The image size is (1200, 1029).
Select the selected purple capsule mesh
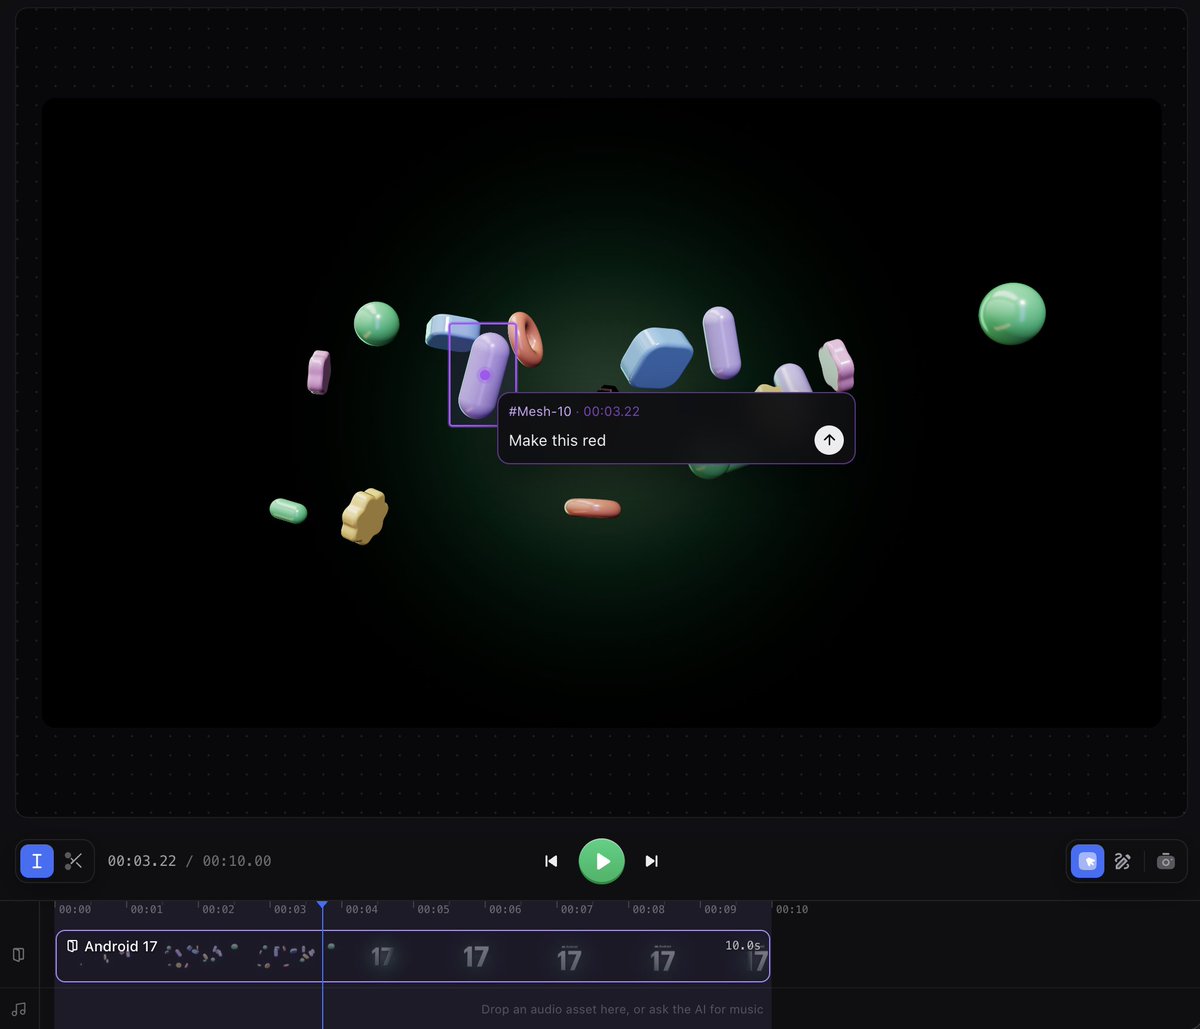pos(484,375)
